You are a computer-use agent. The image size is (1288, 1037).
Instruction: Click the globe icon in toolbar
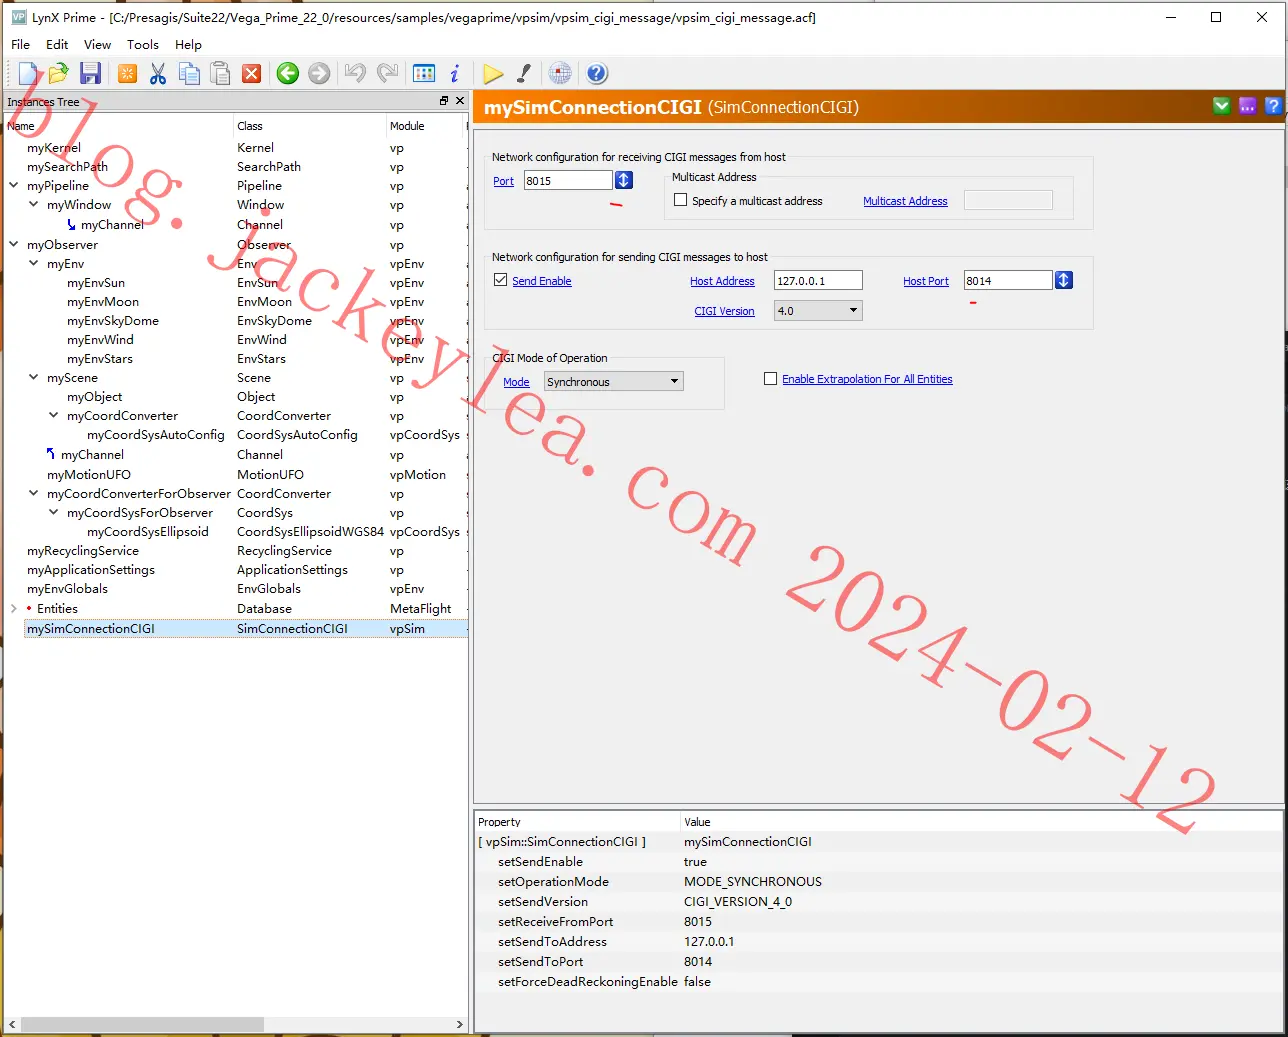pyautogui.click(x=561, y=73)
